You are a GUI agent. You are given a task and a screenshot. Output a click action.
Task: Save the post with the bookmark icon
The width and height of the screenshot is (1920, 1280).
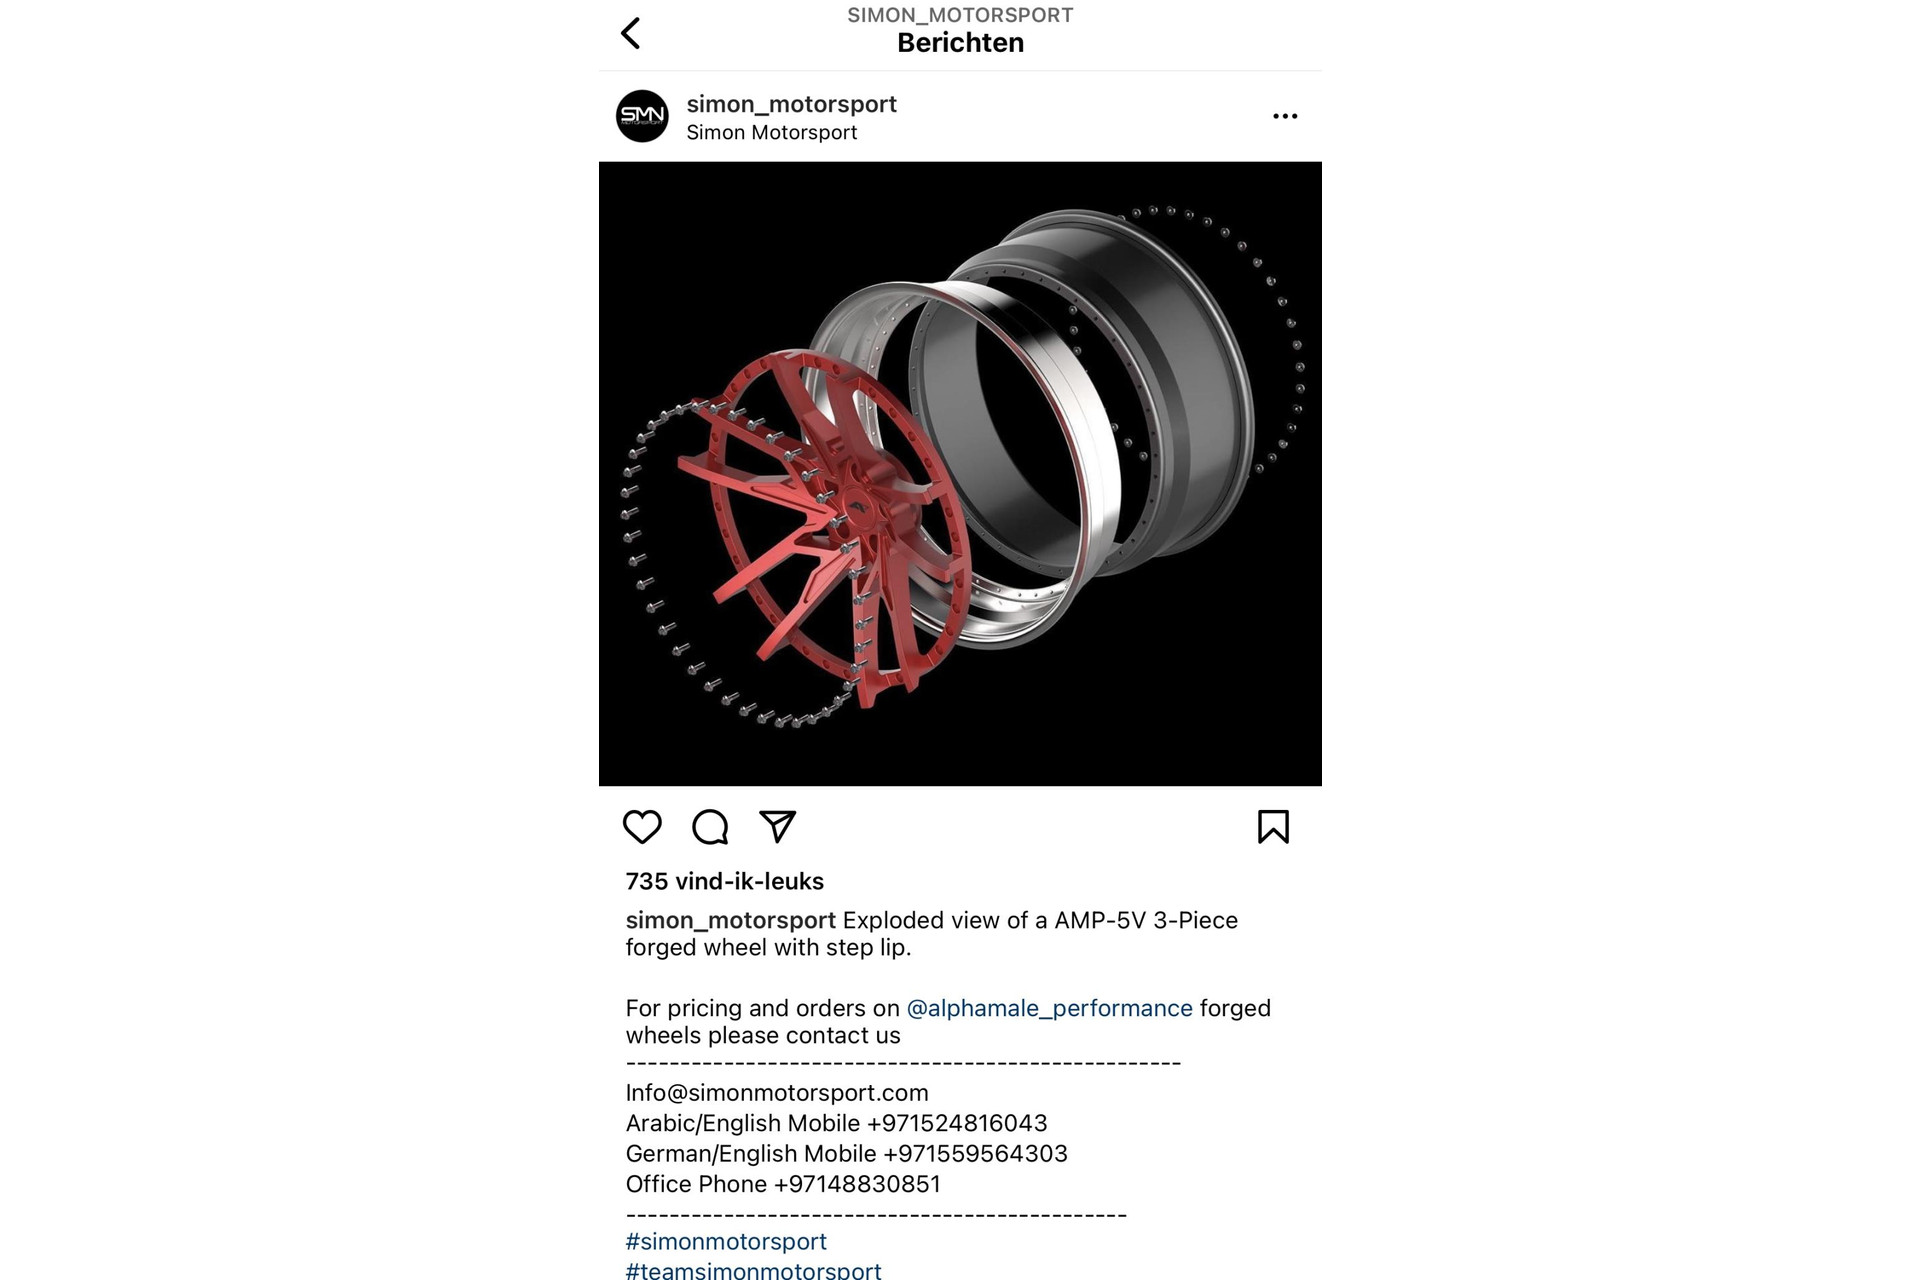pos(1273,827)
